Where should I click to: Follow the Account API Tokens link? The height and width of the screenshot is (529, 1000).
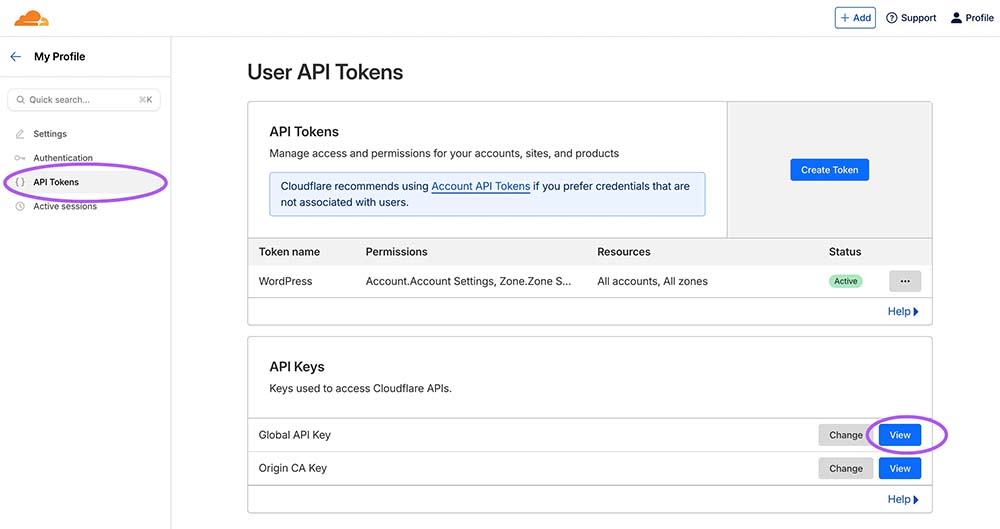(x=480, y=186)
